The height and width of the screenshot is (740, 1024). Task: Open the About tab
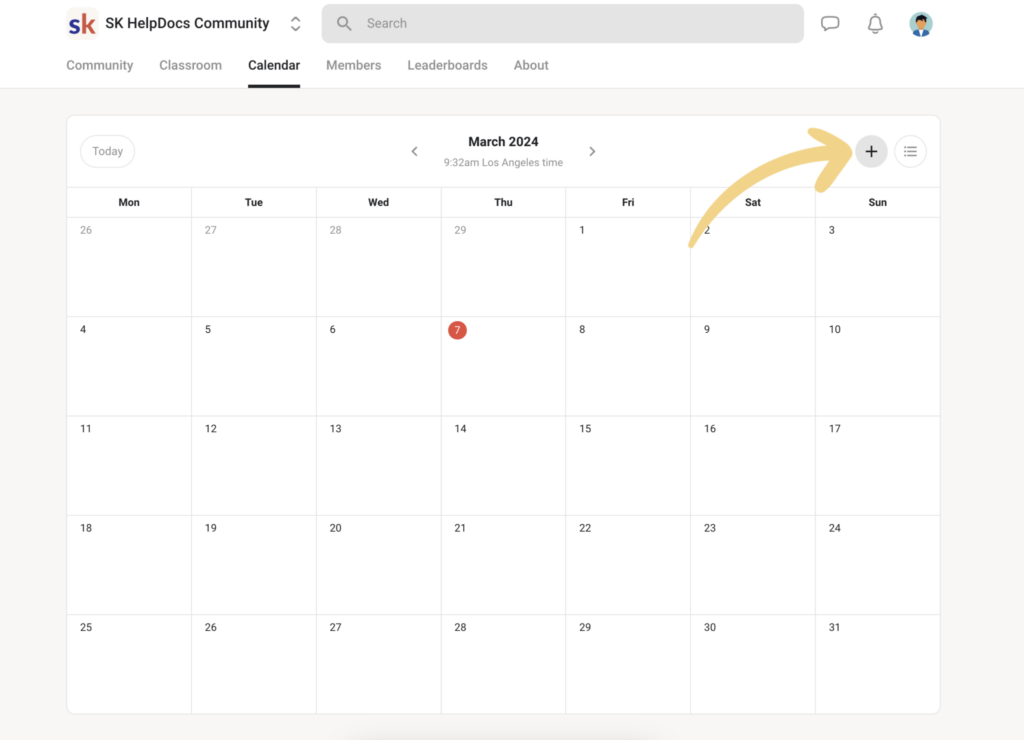[531, 65]
